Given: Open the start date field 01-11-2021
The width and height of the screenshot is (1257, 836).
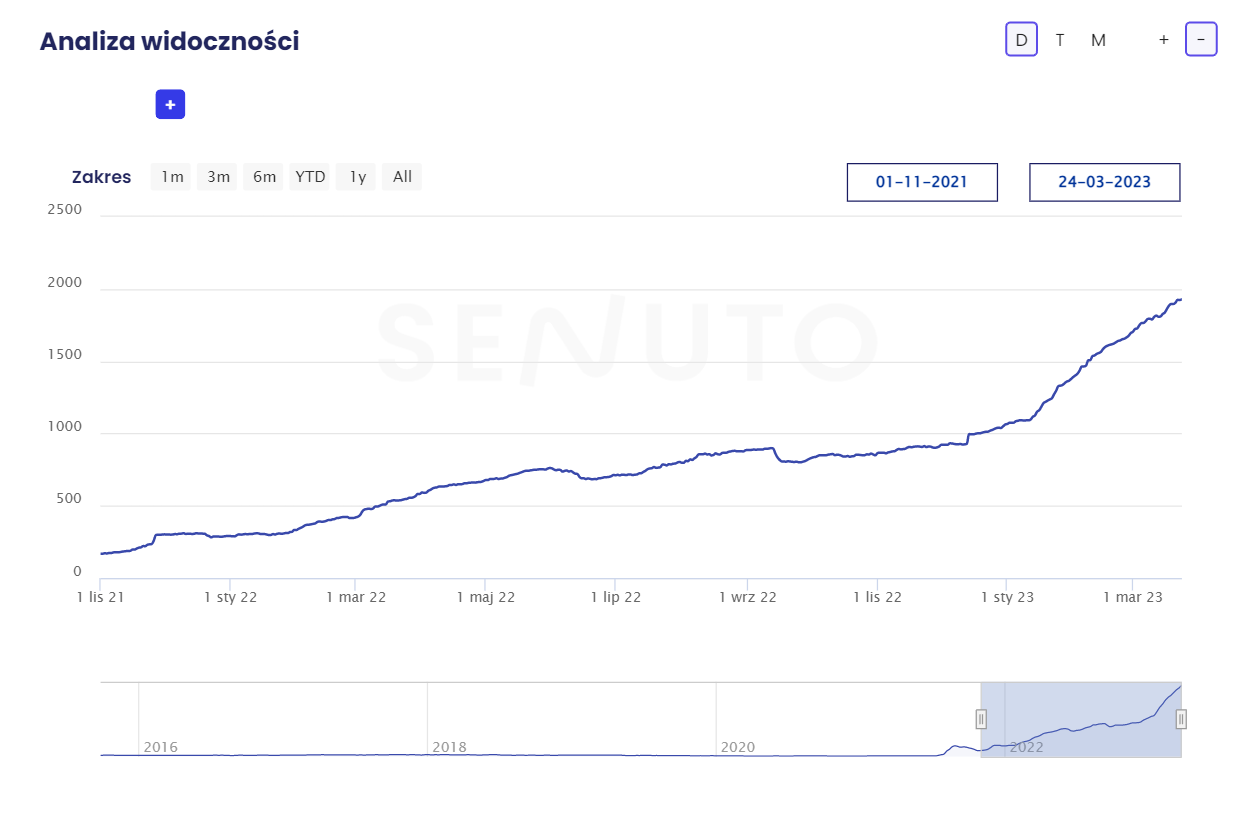Looking at the screenshot, I should pos(922,182).
